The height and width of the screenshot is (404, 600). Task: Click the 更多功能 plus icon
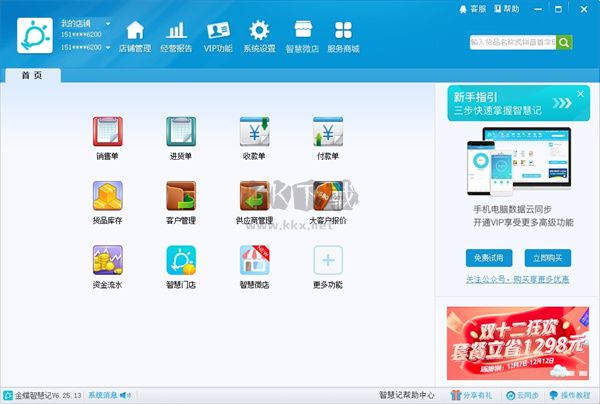[x=328, y=260]
